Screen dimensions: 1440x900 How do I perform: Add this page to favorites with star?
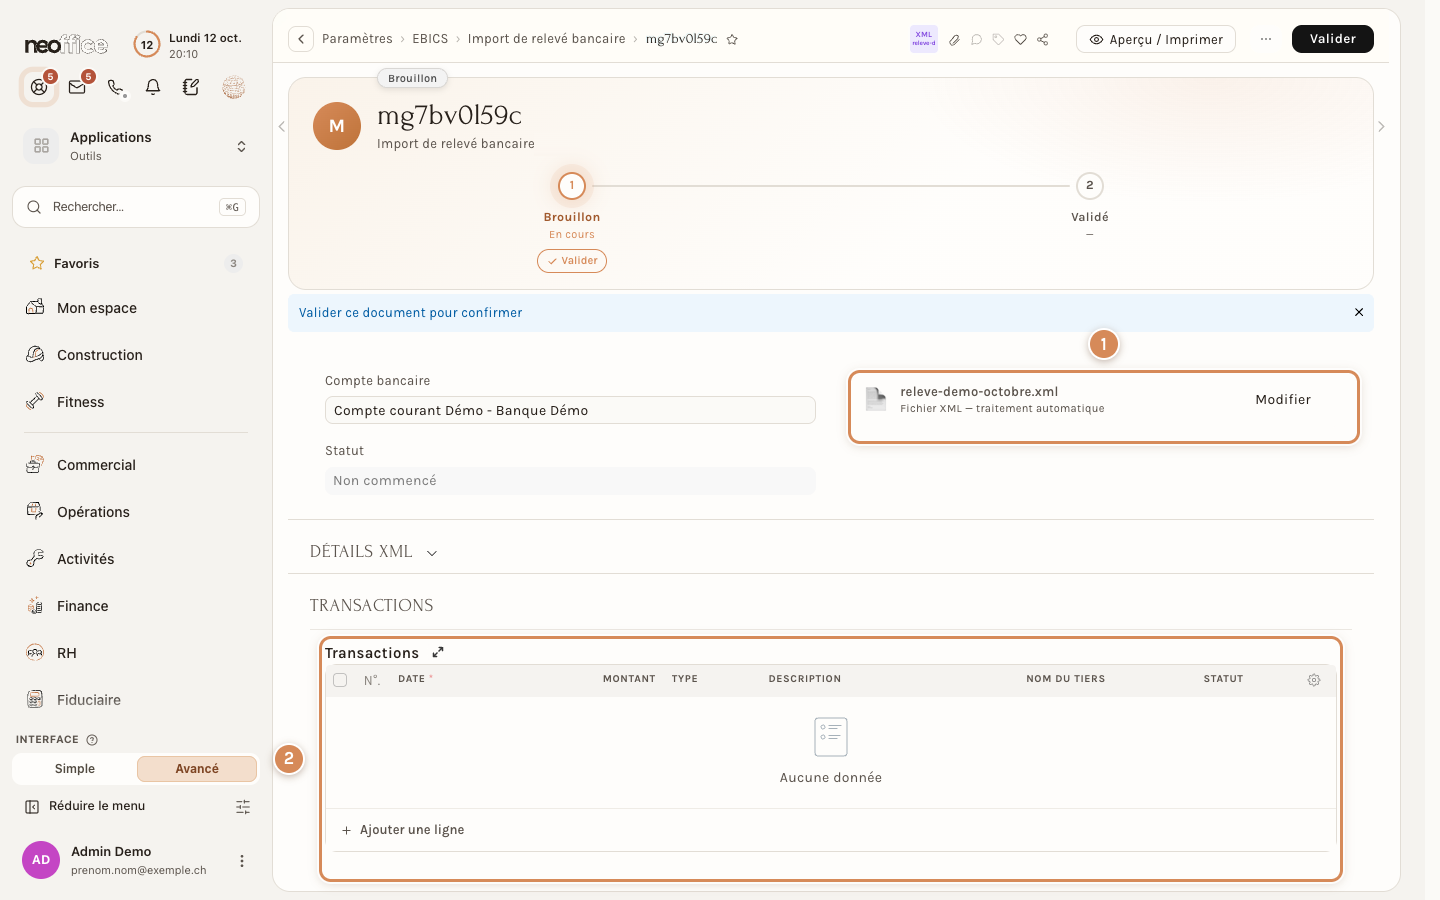click(732, 39)
